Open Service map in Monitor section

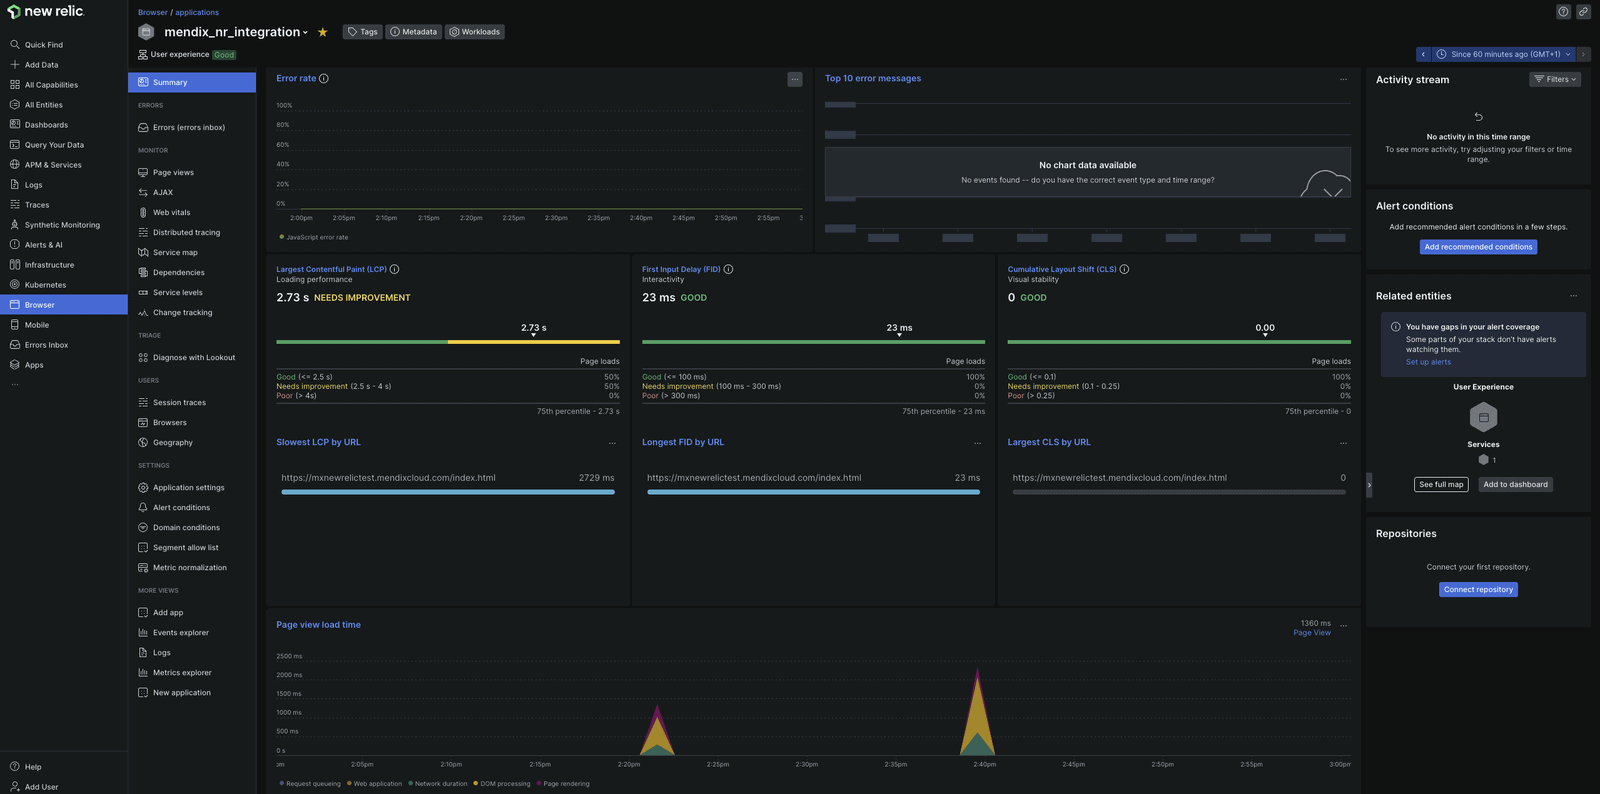coord(175,253)
